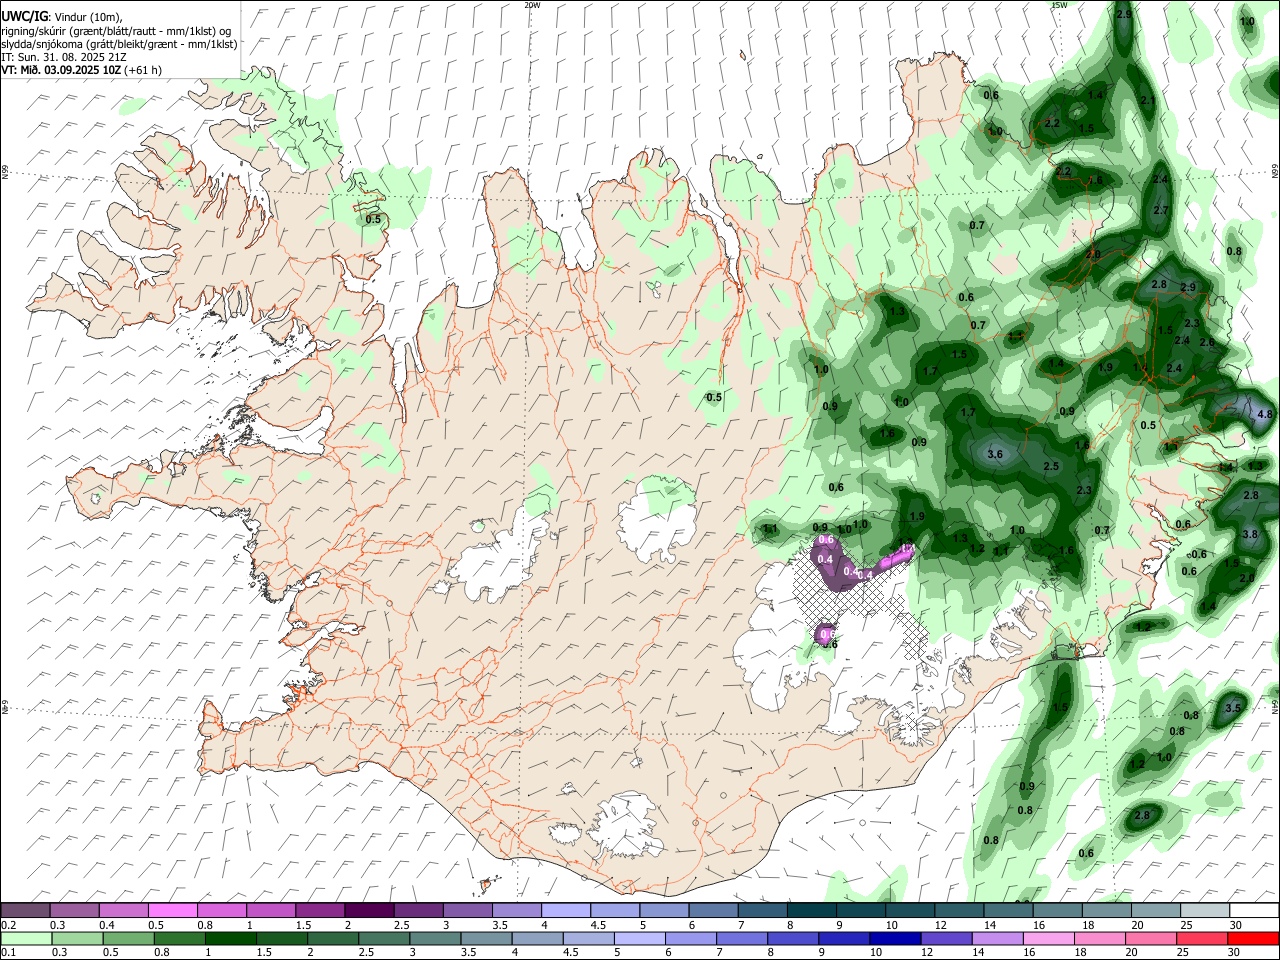Image resolution: width=1280 pixels, height=960 pixels.
Task: Click the light pink swatch above 16 in lower legend
Action: click(x=1049, y=939)
